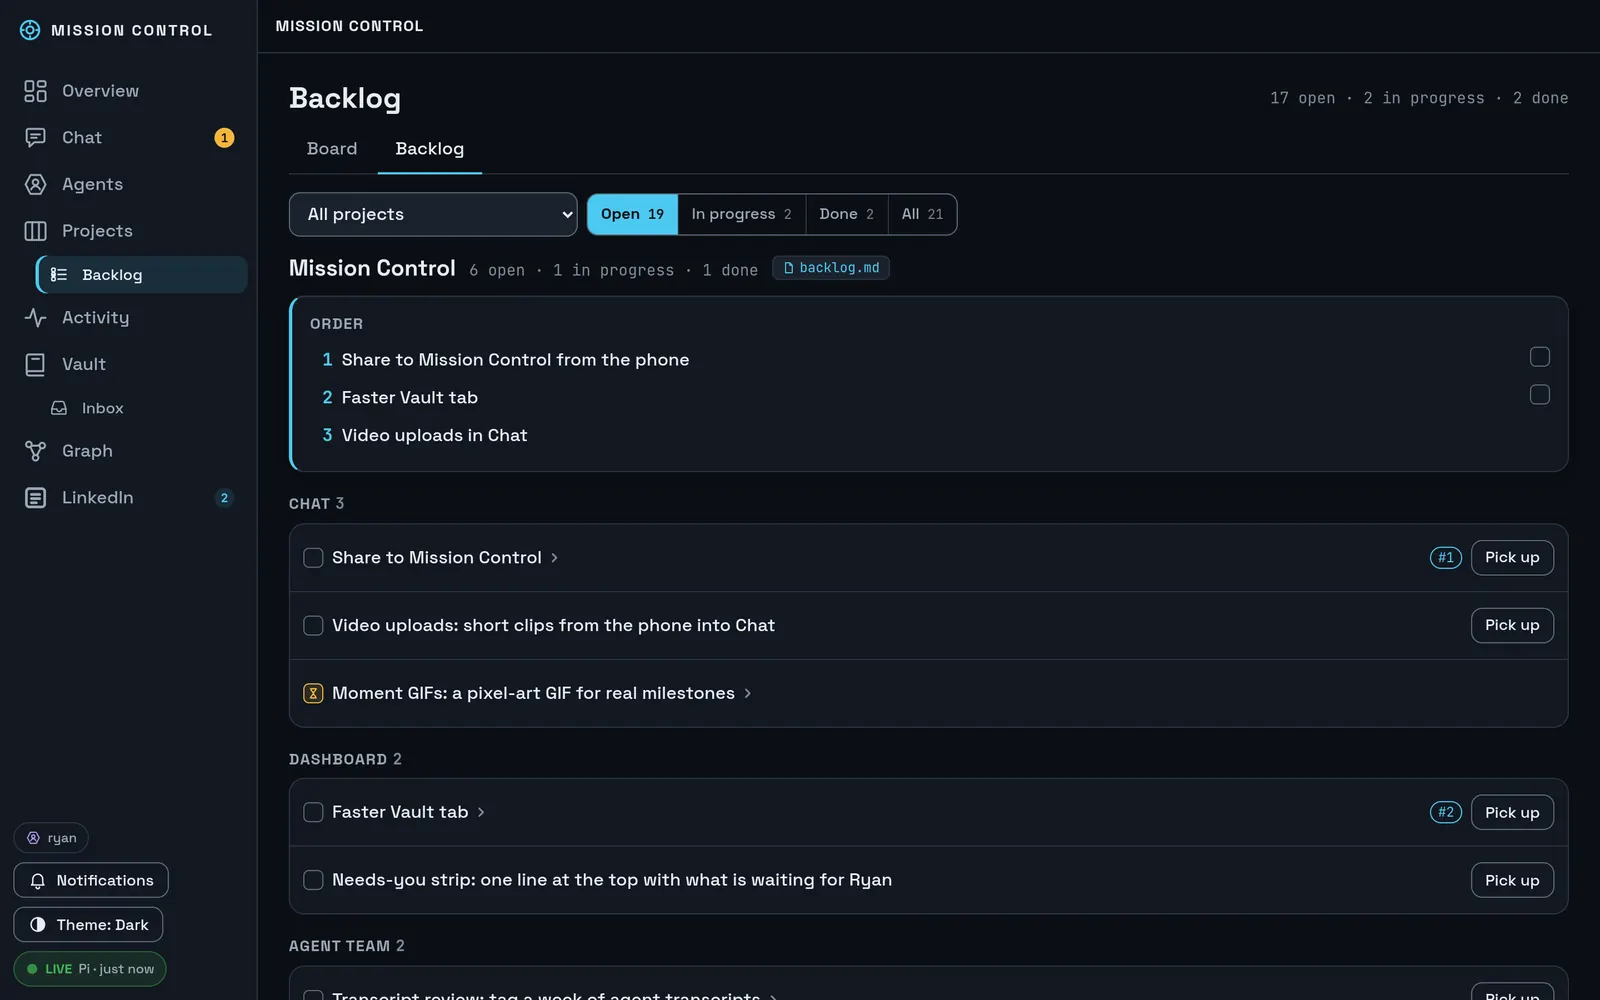Viewport: 1600px width, 1000px height.
Task: Filter by Done 2
Action: click(x=847, y=214)
